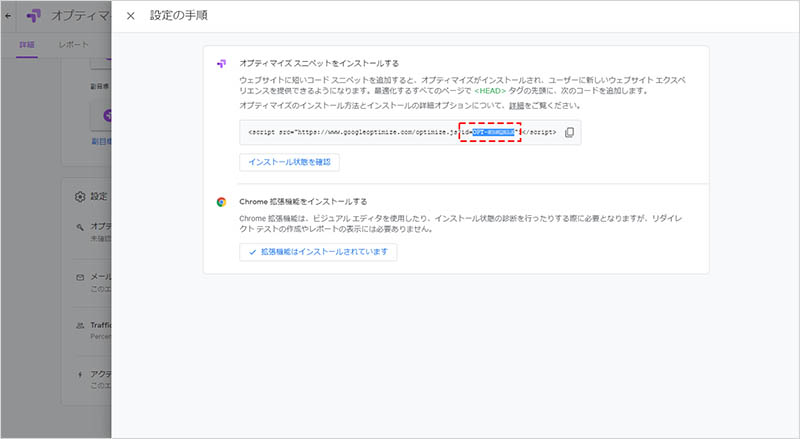Switch to the 詳細 tab

28,46
